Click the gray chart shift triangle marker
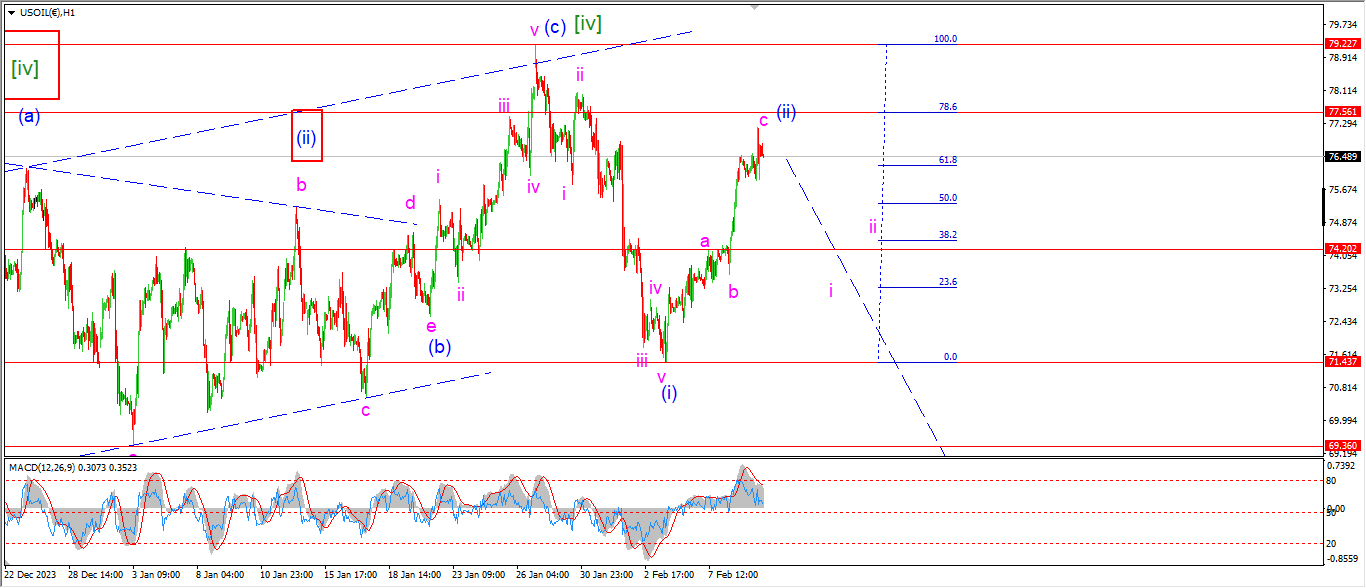The height and width of the screenshot is (588, 1366). (753, 6)
